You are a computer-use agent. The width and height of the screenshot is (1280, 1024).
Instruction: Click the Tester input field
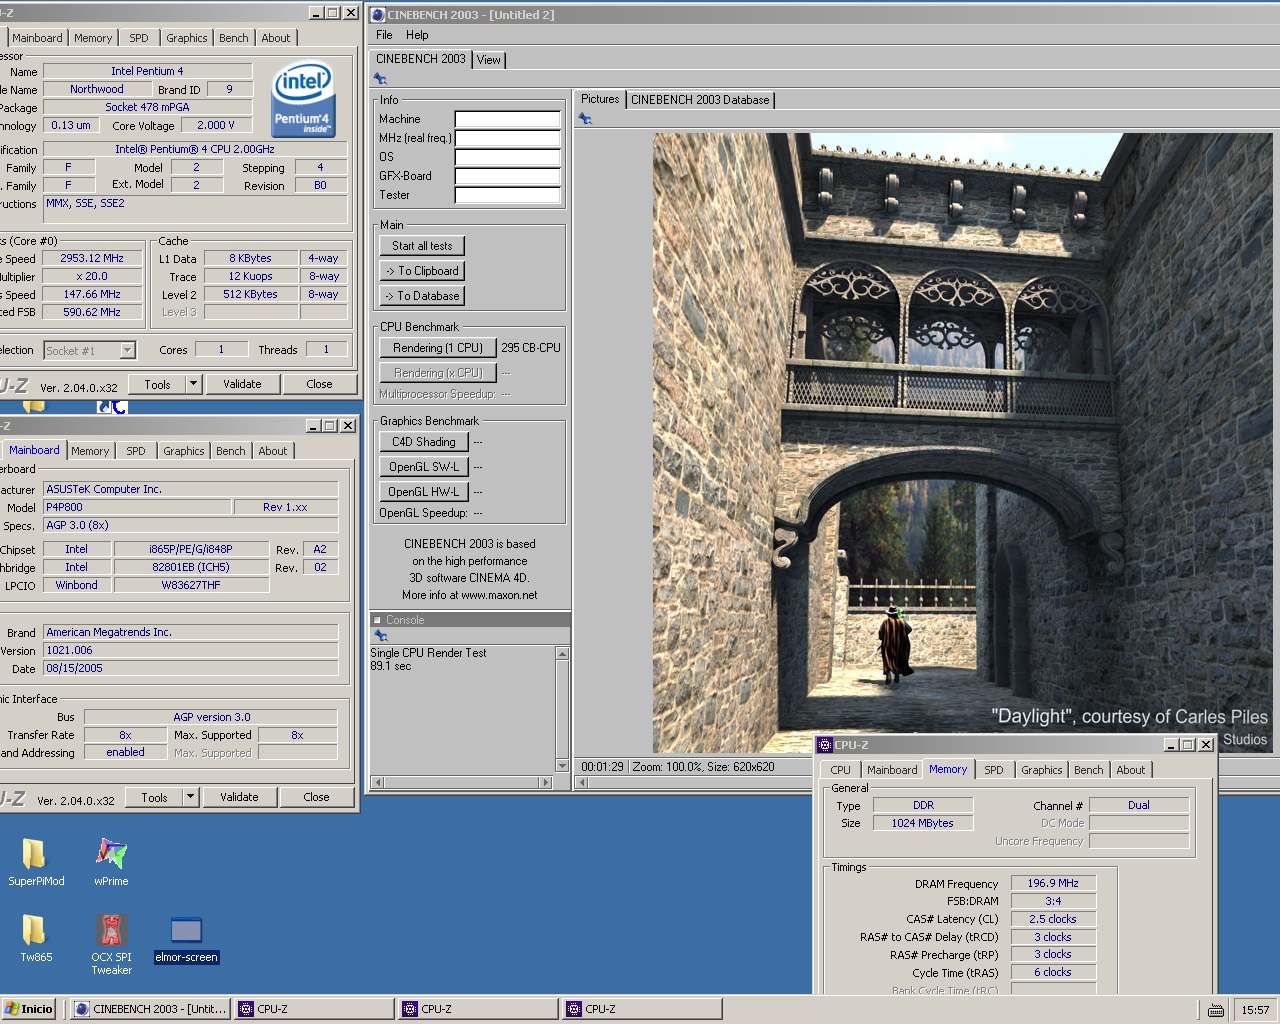507,195
